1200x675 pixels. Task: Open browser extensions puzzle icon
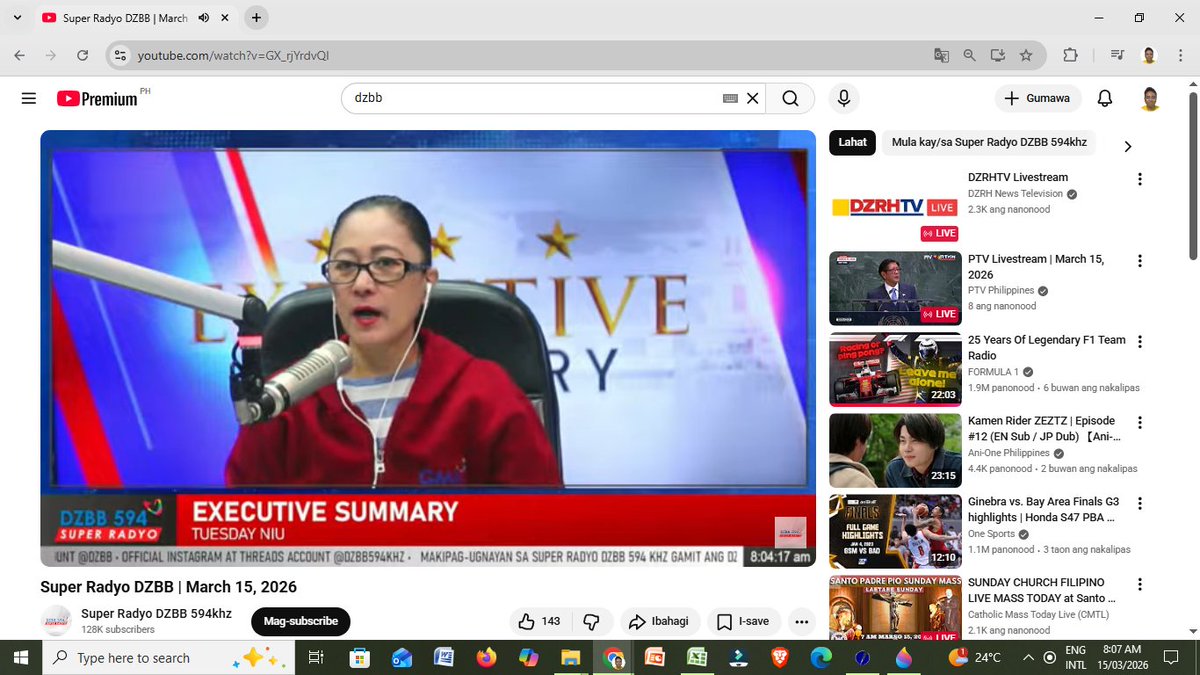tap(1070, 55)
